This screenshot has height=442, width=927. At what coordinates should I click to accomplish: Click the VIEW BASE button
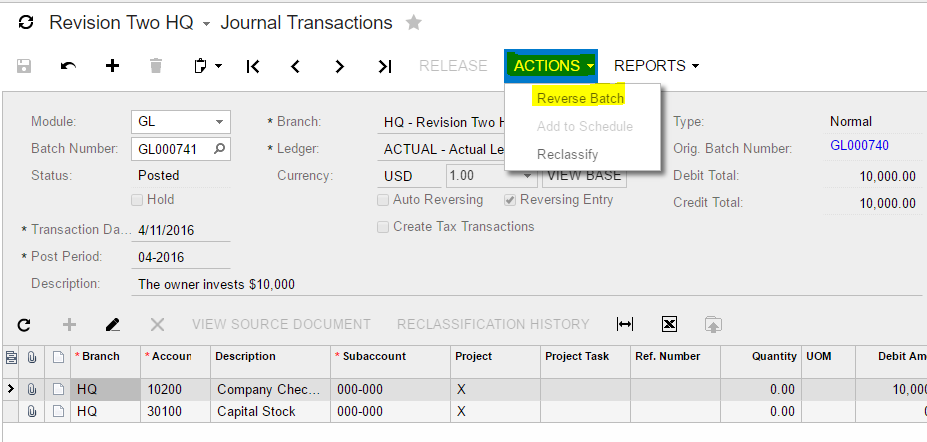[x=584, y=176]
